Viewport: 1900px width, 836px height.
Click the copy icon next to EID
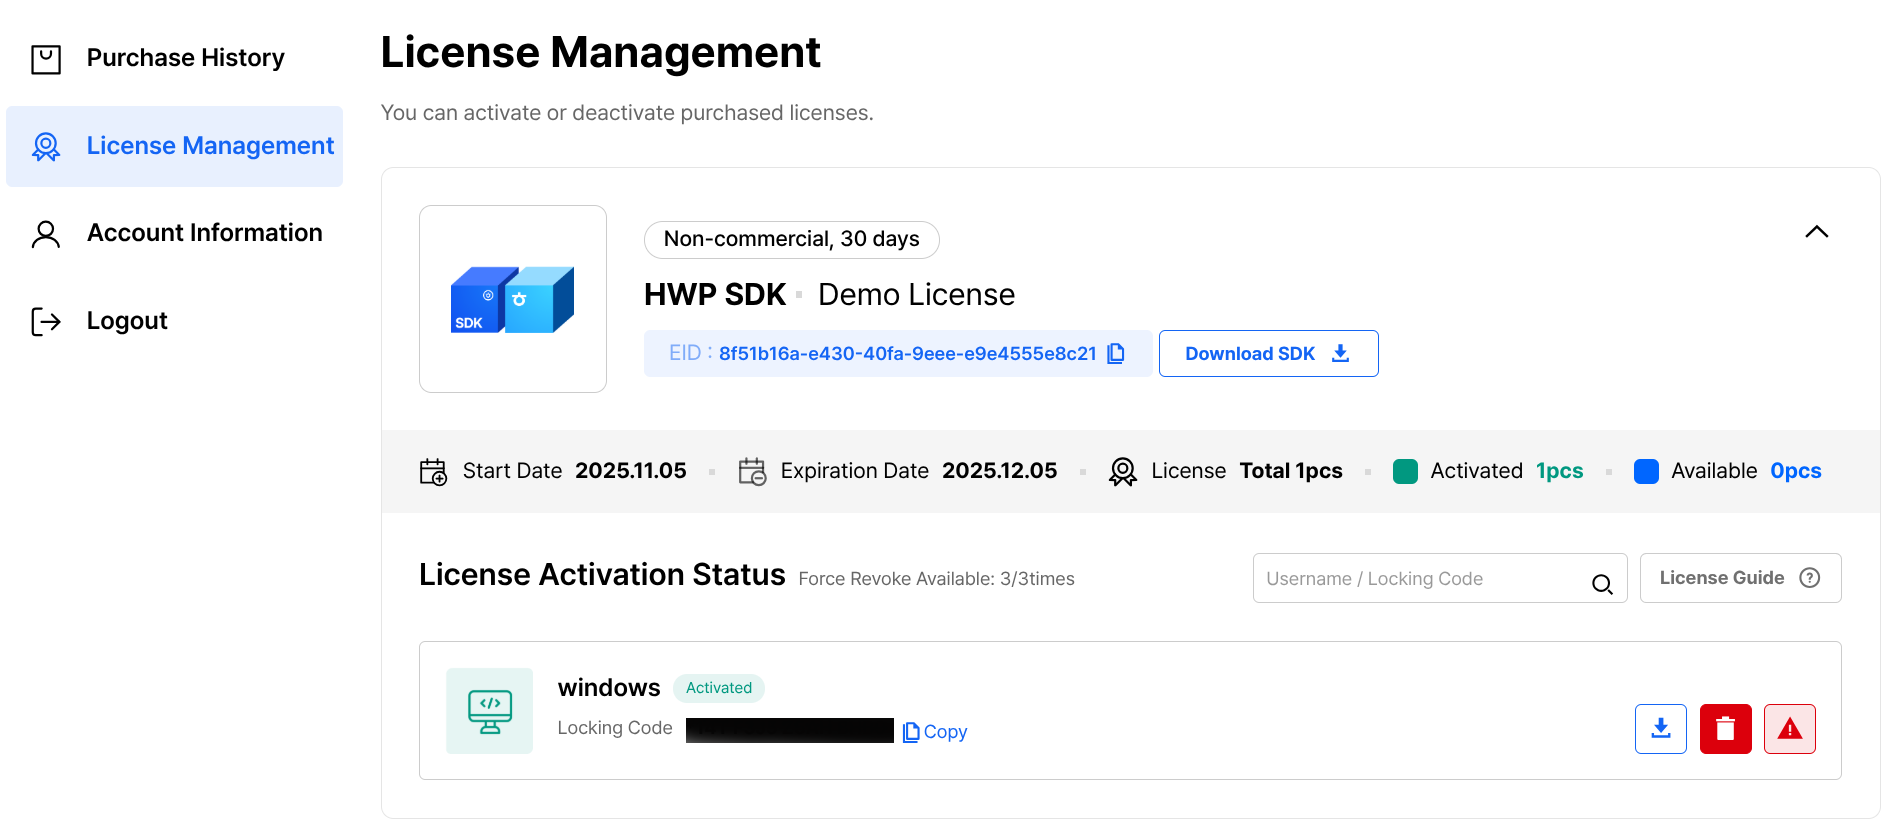click(1116, 353)
